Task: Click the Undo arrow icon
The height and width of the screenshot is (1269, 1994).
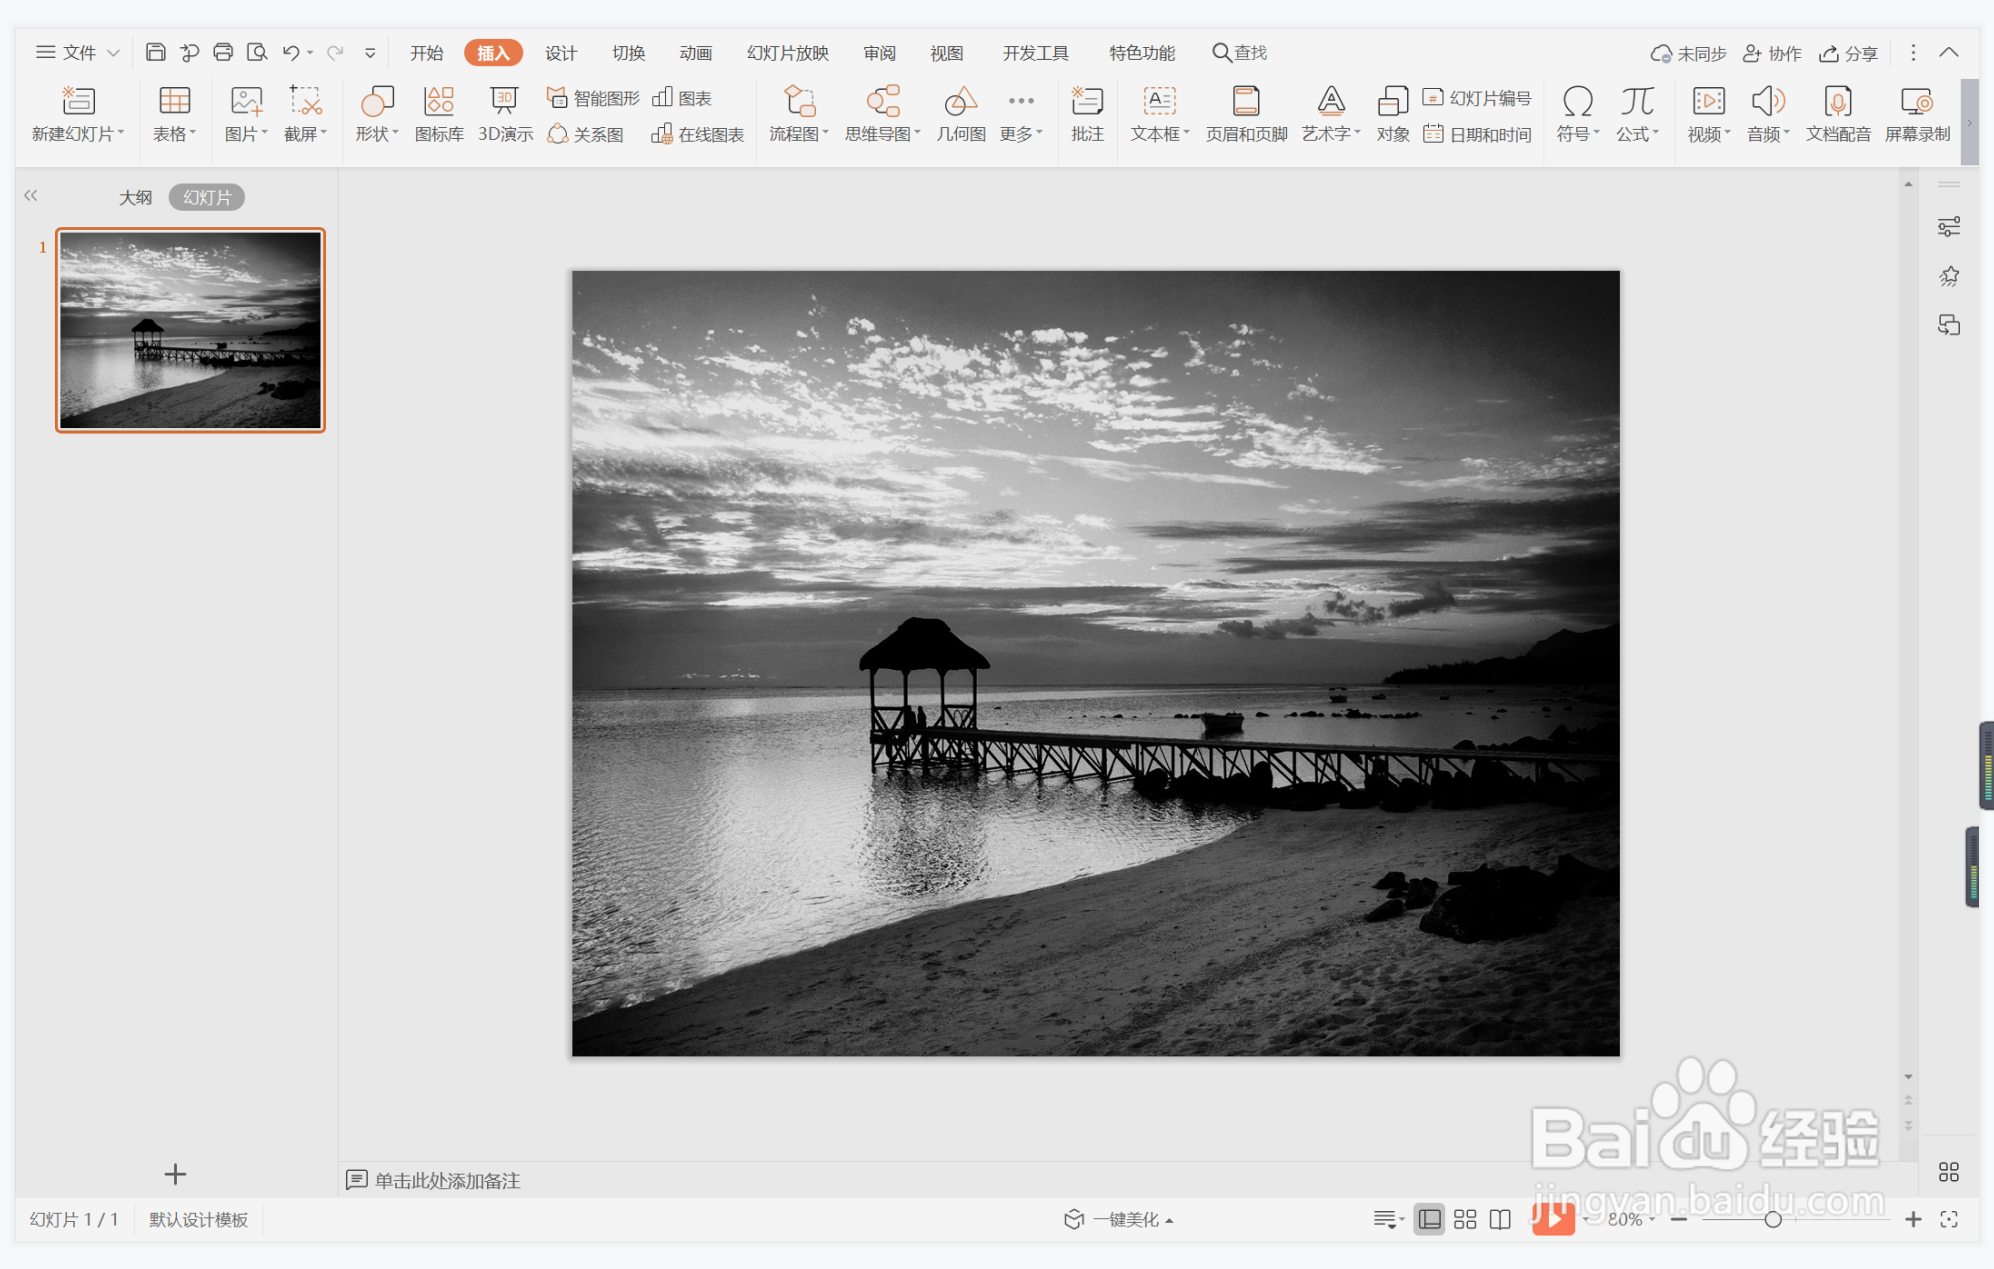Action: 291,52
